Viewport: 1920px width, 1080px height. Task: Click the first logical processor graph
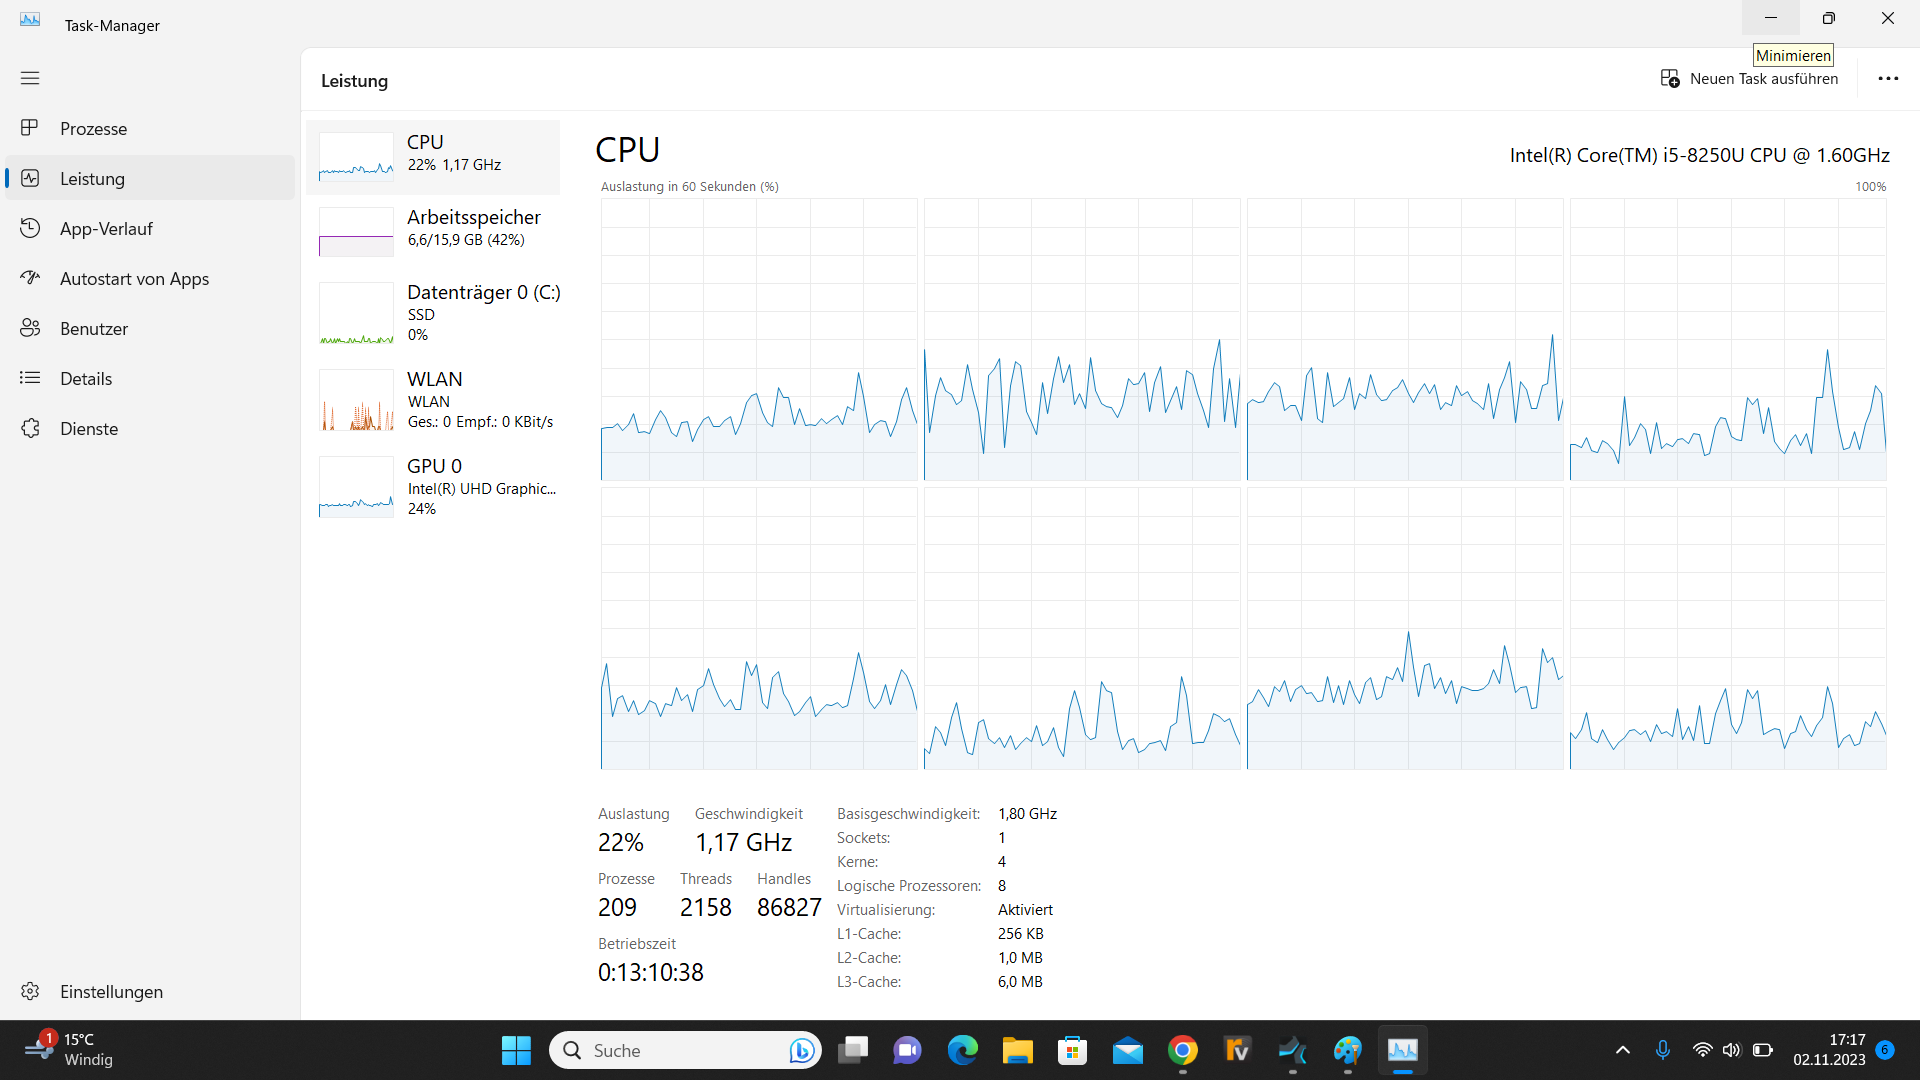point(759,339)
